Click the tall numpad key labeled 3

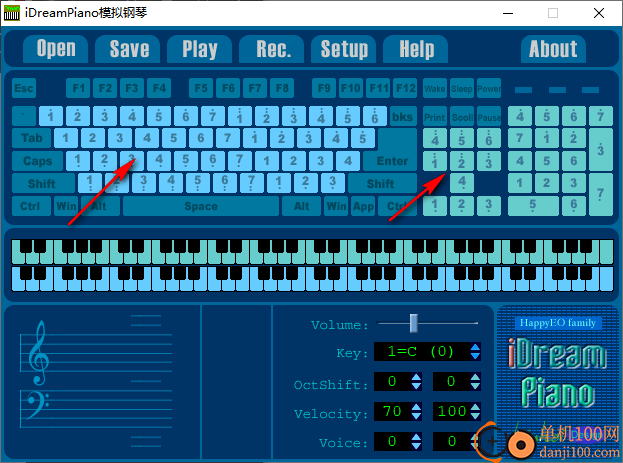[601, 149]
